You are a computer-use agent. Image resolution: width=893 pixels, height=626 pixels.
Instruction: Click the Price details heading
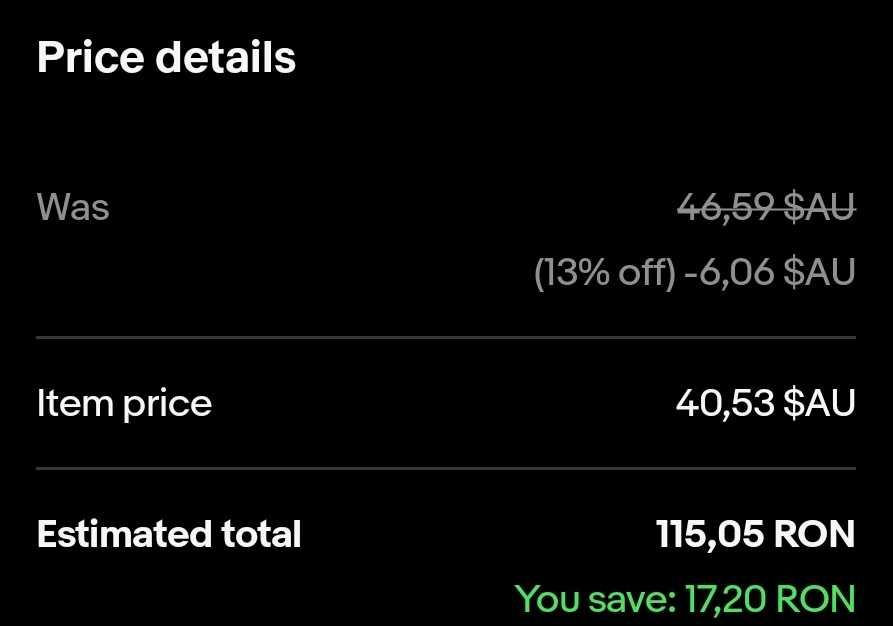(166, 58)
